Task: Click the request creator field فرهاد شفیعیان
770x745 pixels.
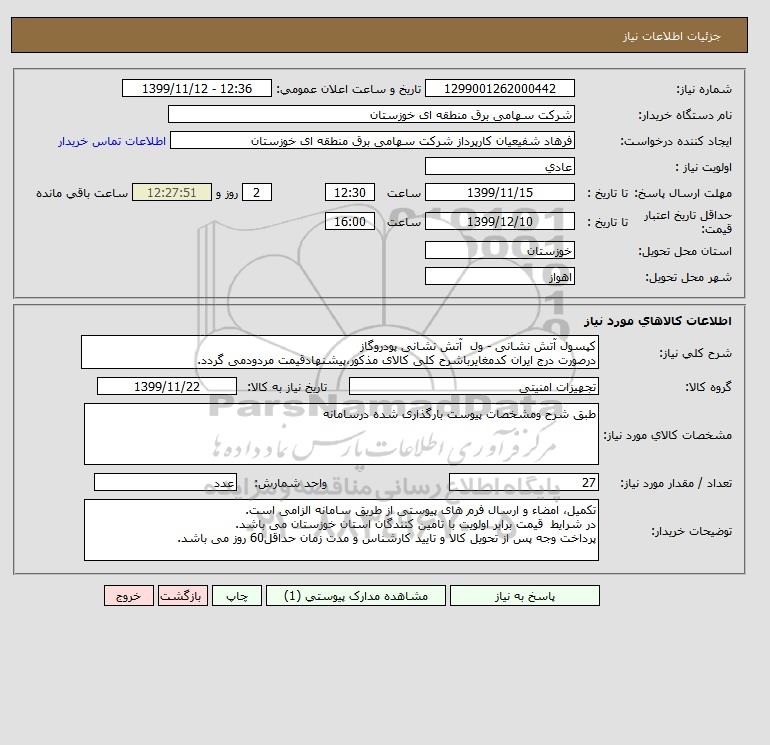Action: pyautogui.click(x=372, y=140)
